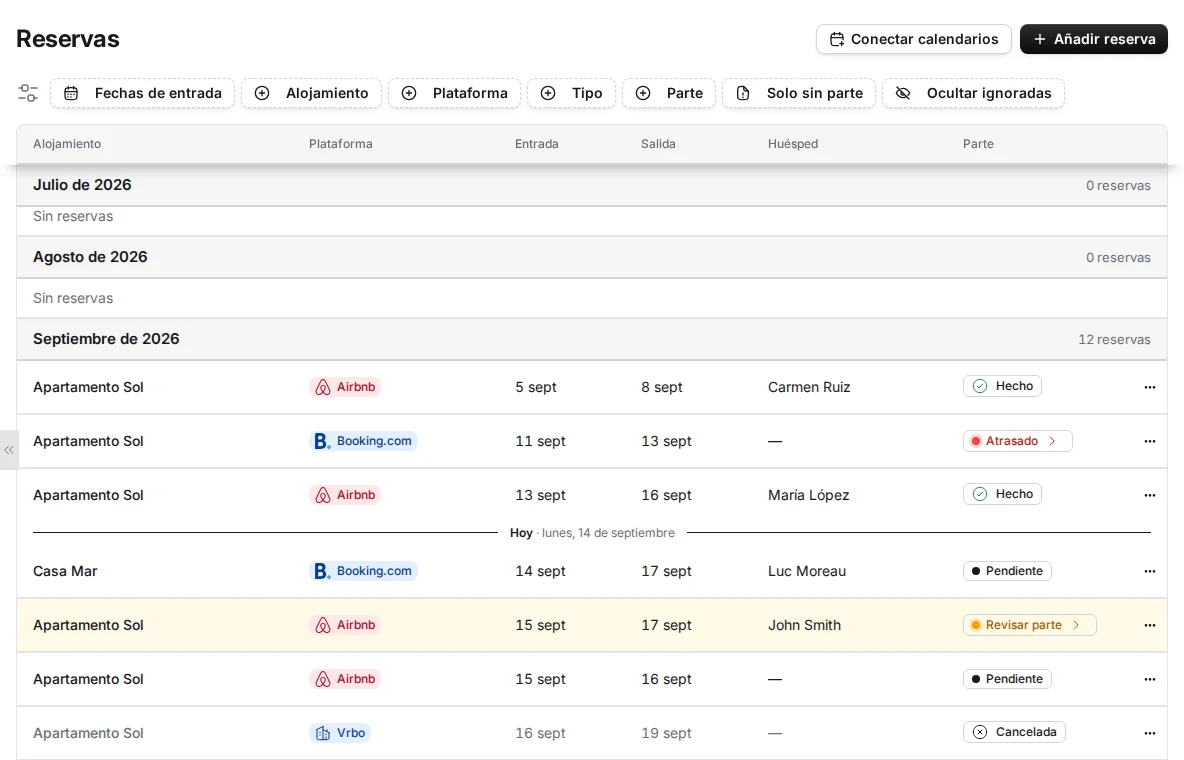
Task: Click the Alojamiento column header
Action: pyautogui.click(x=67, y=144)
